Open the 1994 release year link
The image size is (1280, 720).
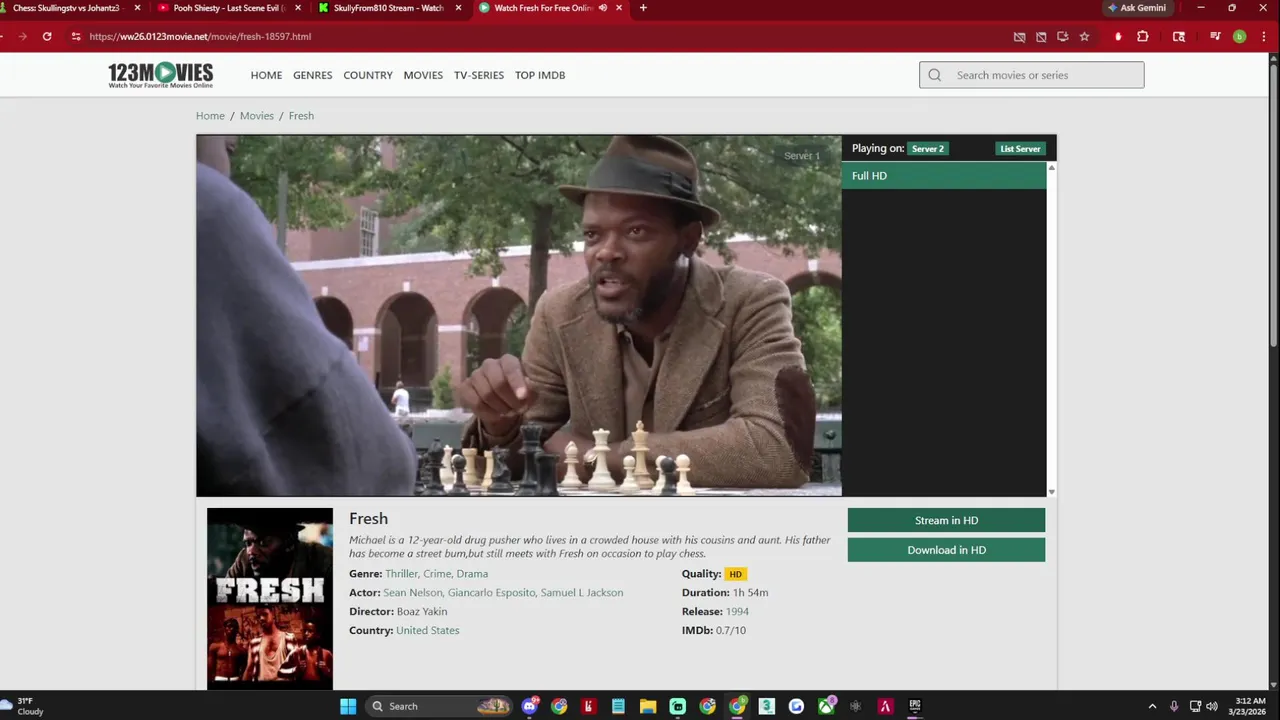click(x=737, y=612)
